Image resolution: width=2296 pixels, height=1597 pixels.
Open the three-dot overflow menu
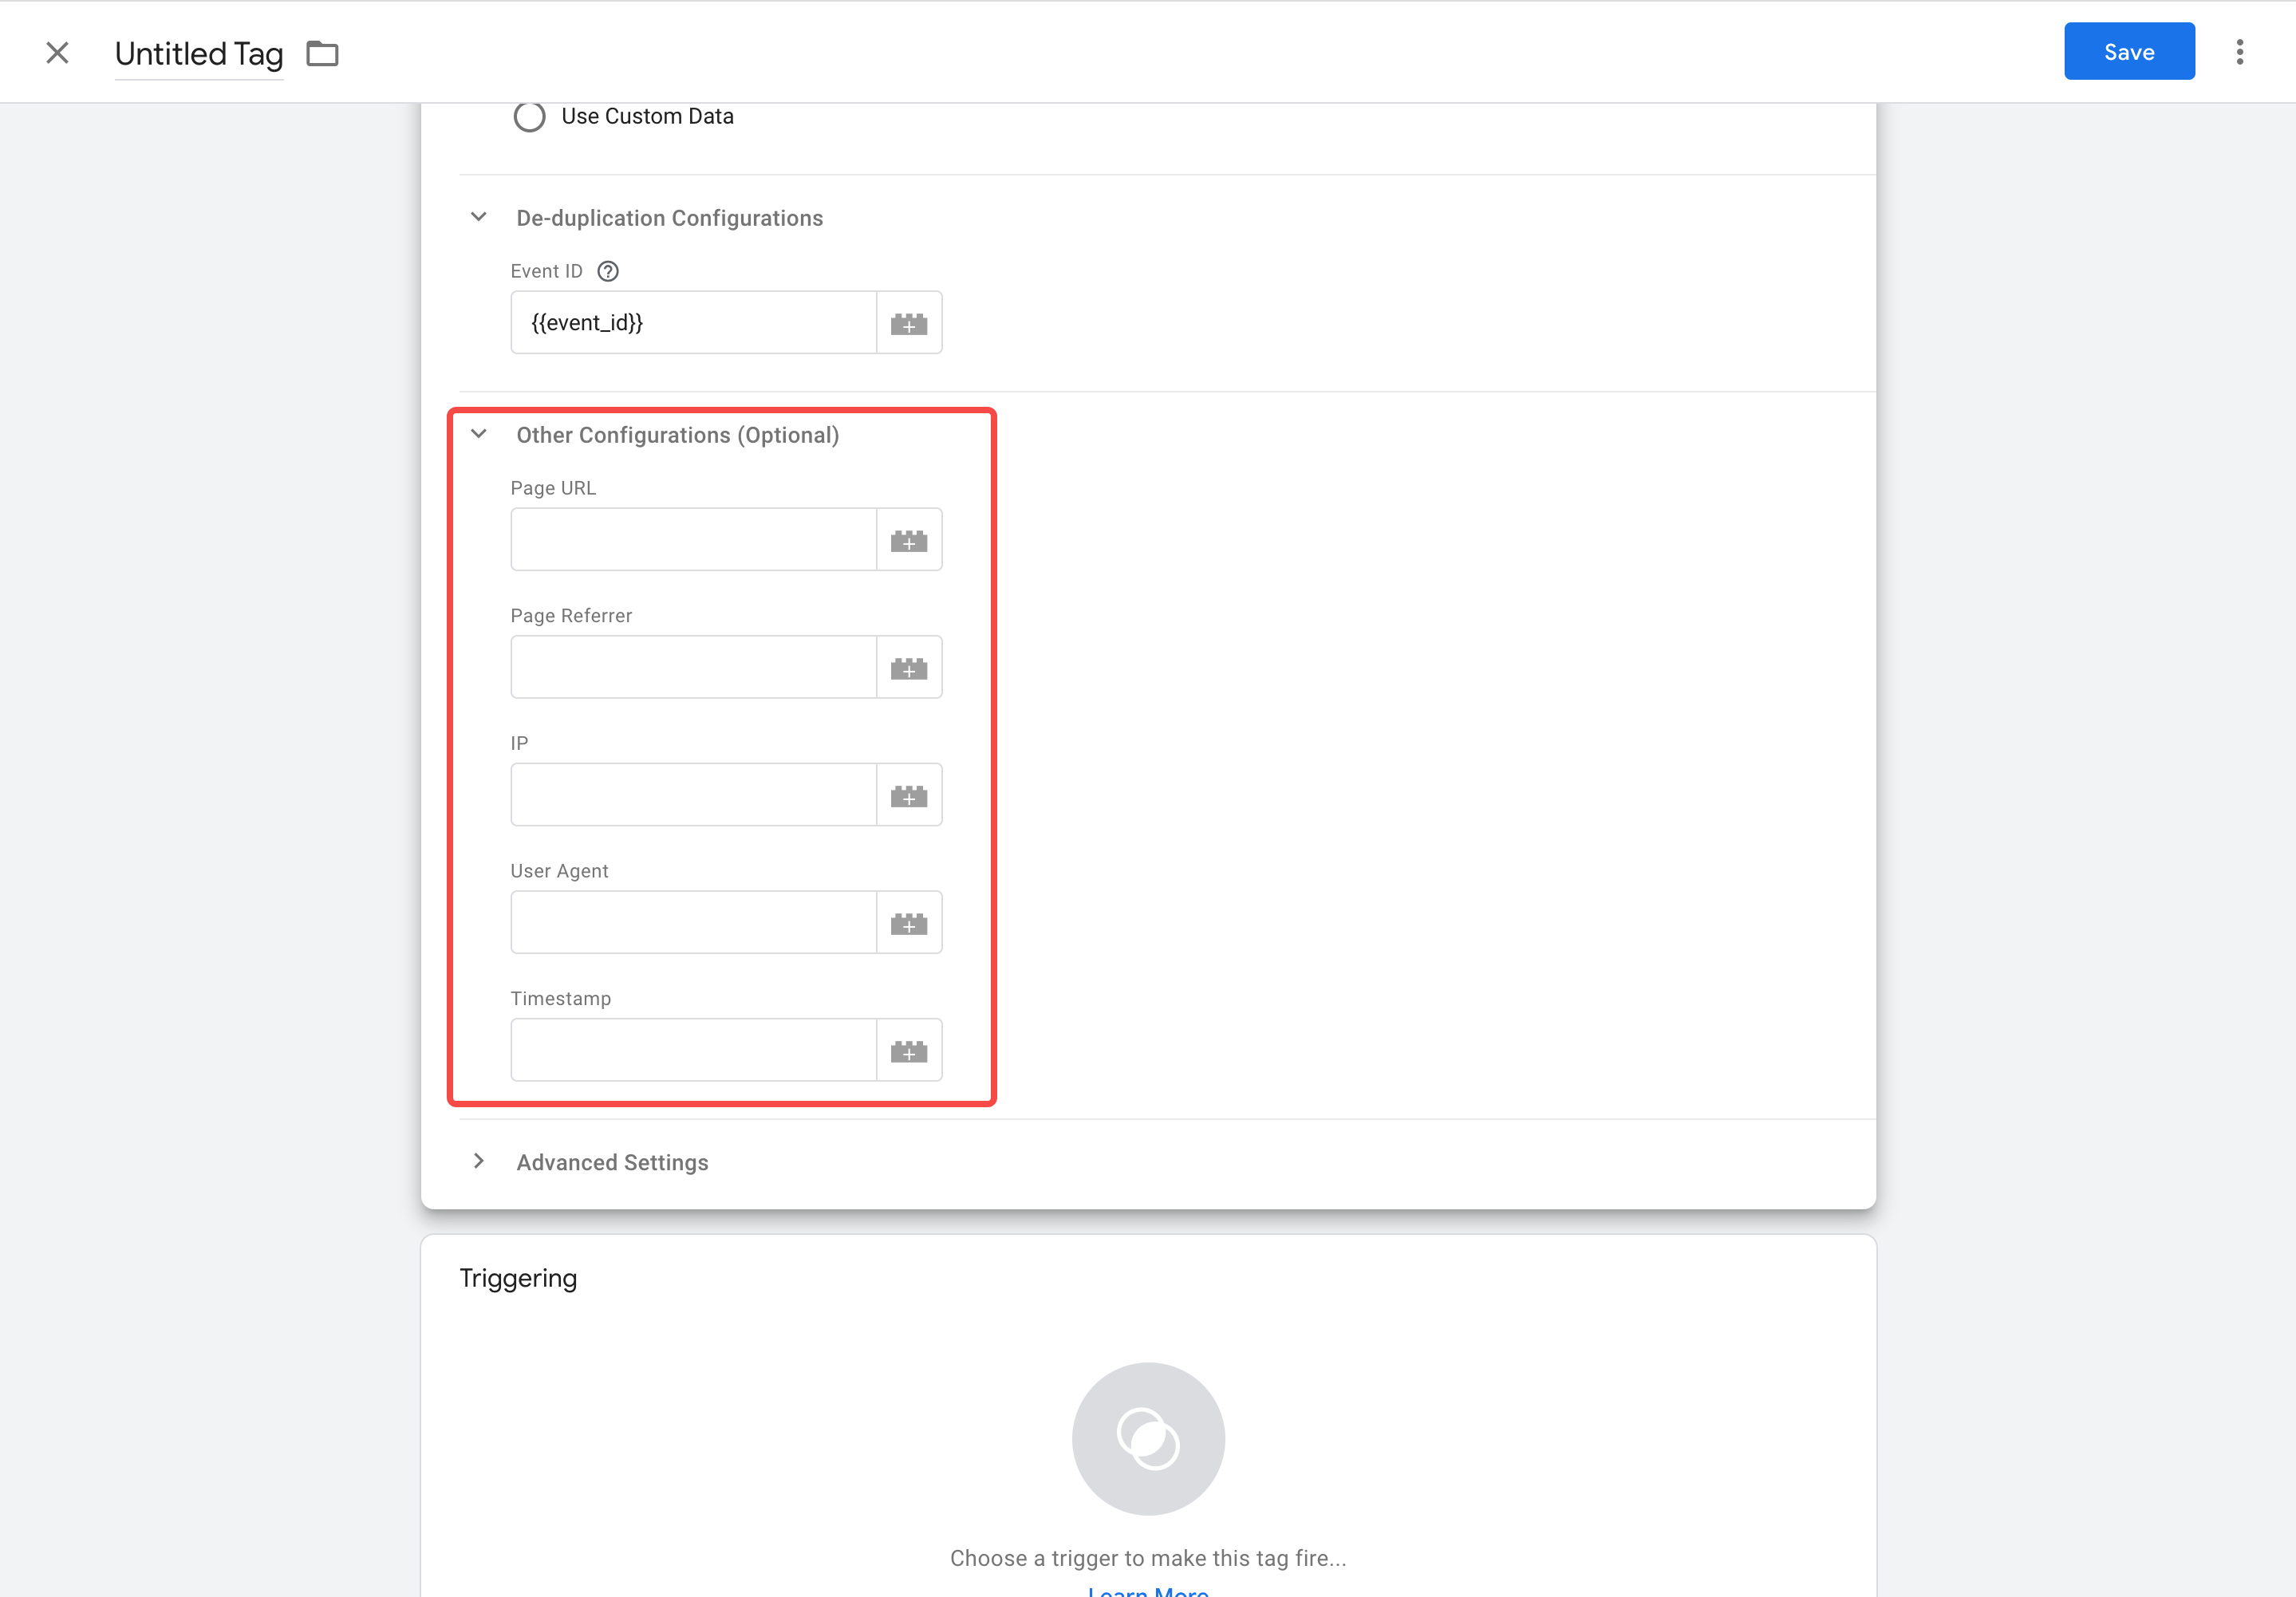pos(2239,51)
